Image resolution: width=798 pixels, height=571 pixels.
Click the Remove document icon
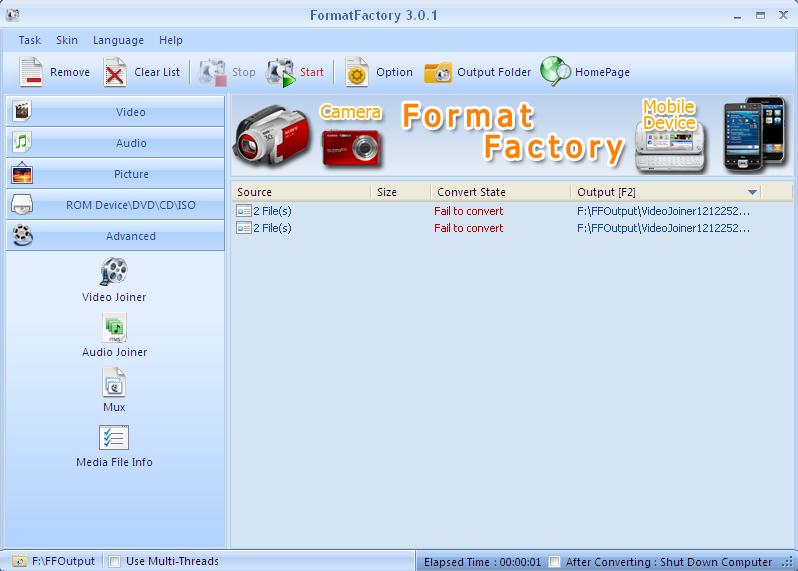click(31, 72)
